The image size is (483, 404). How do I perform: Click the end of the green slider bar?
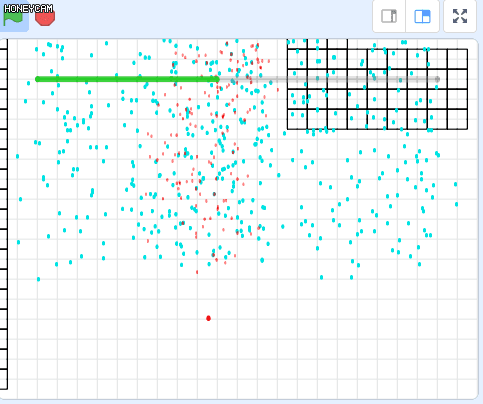[217, 79]
